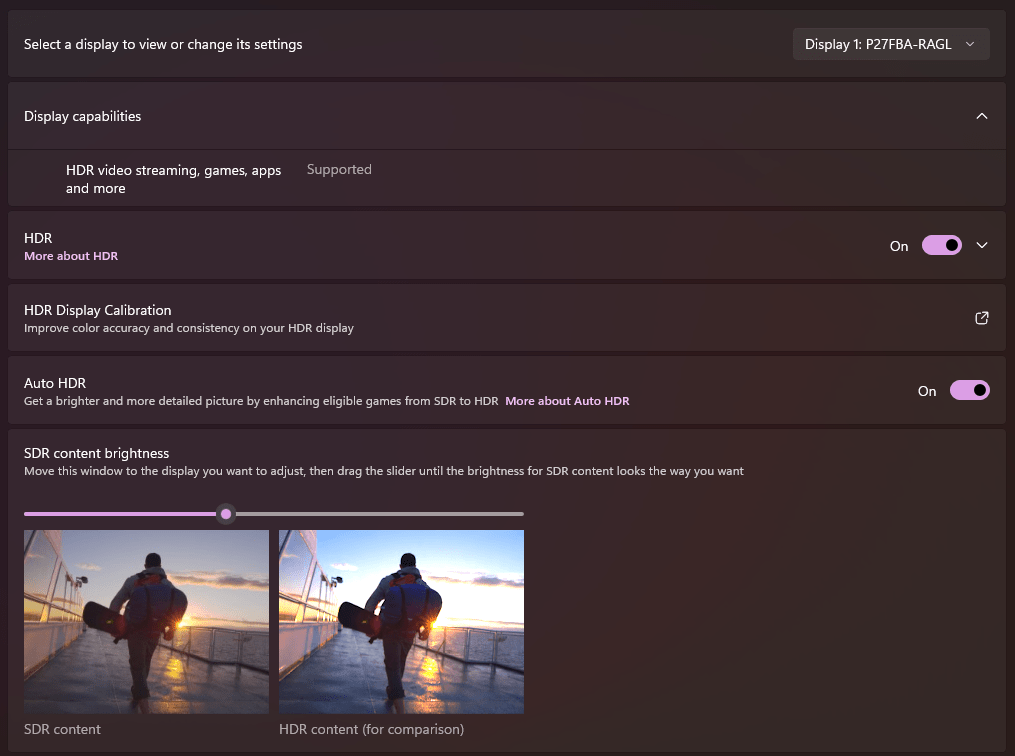Image resolution: width=1015 pixels, height=756 pixels.
Task: Click the Select a display instruction label
Action: pyautogui.click(x=163, y=44)
